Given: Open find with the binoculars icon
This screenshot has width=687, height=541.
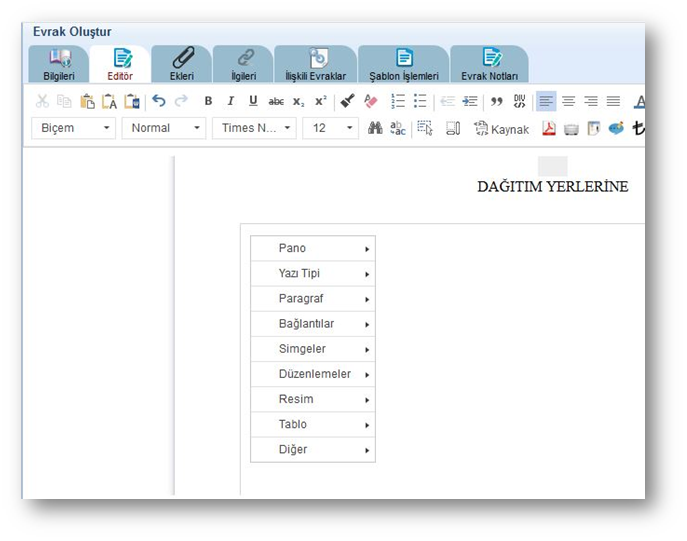Looking at the screenshot, I should (x=375, y=128).
